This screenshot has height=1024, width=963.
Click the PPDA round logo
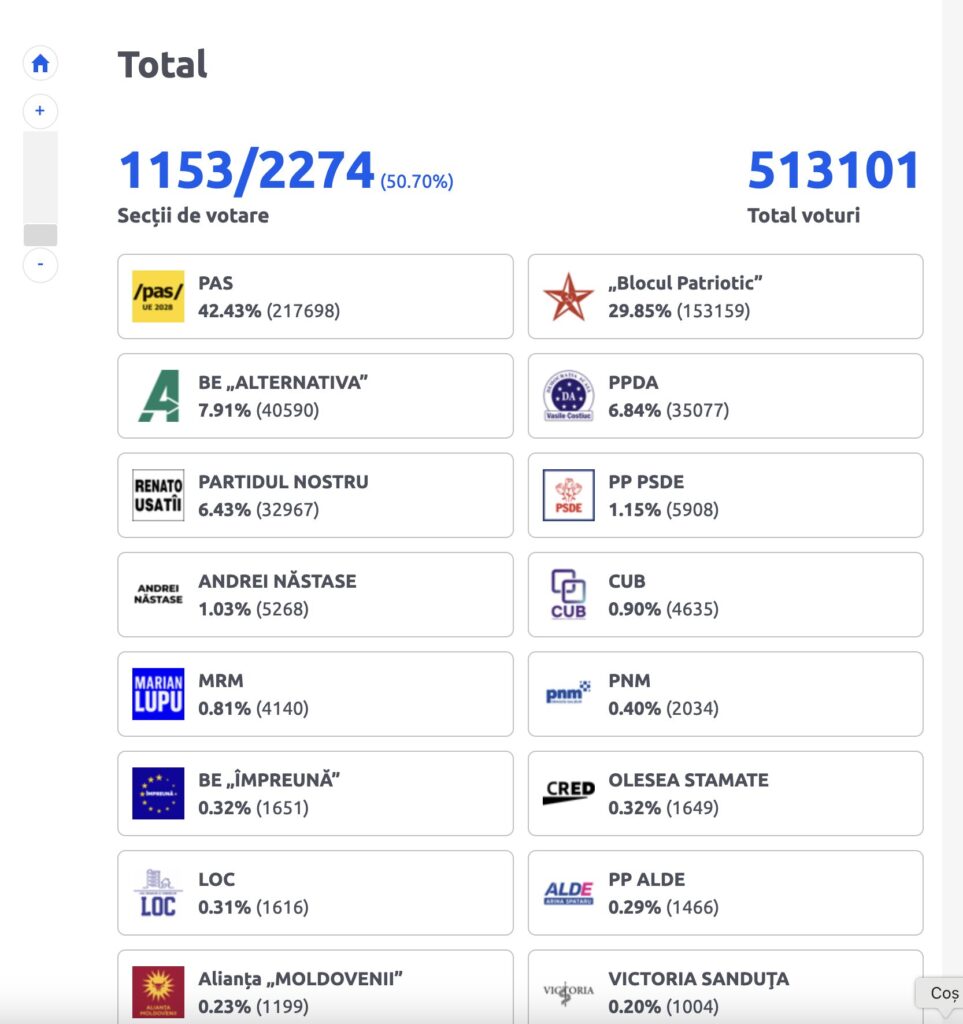click(x=569, y=396)
